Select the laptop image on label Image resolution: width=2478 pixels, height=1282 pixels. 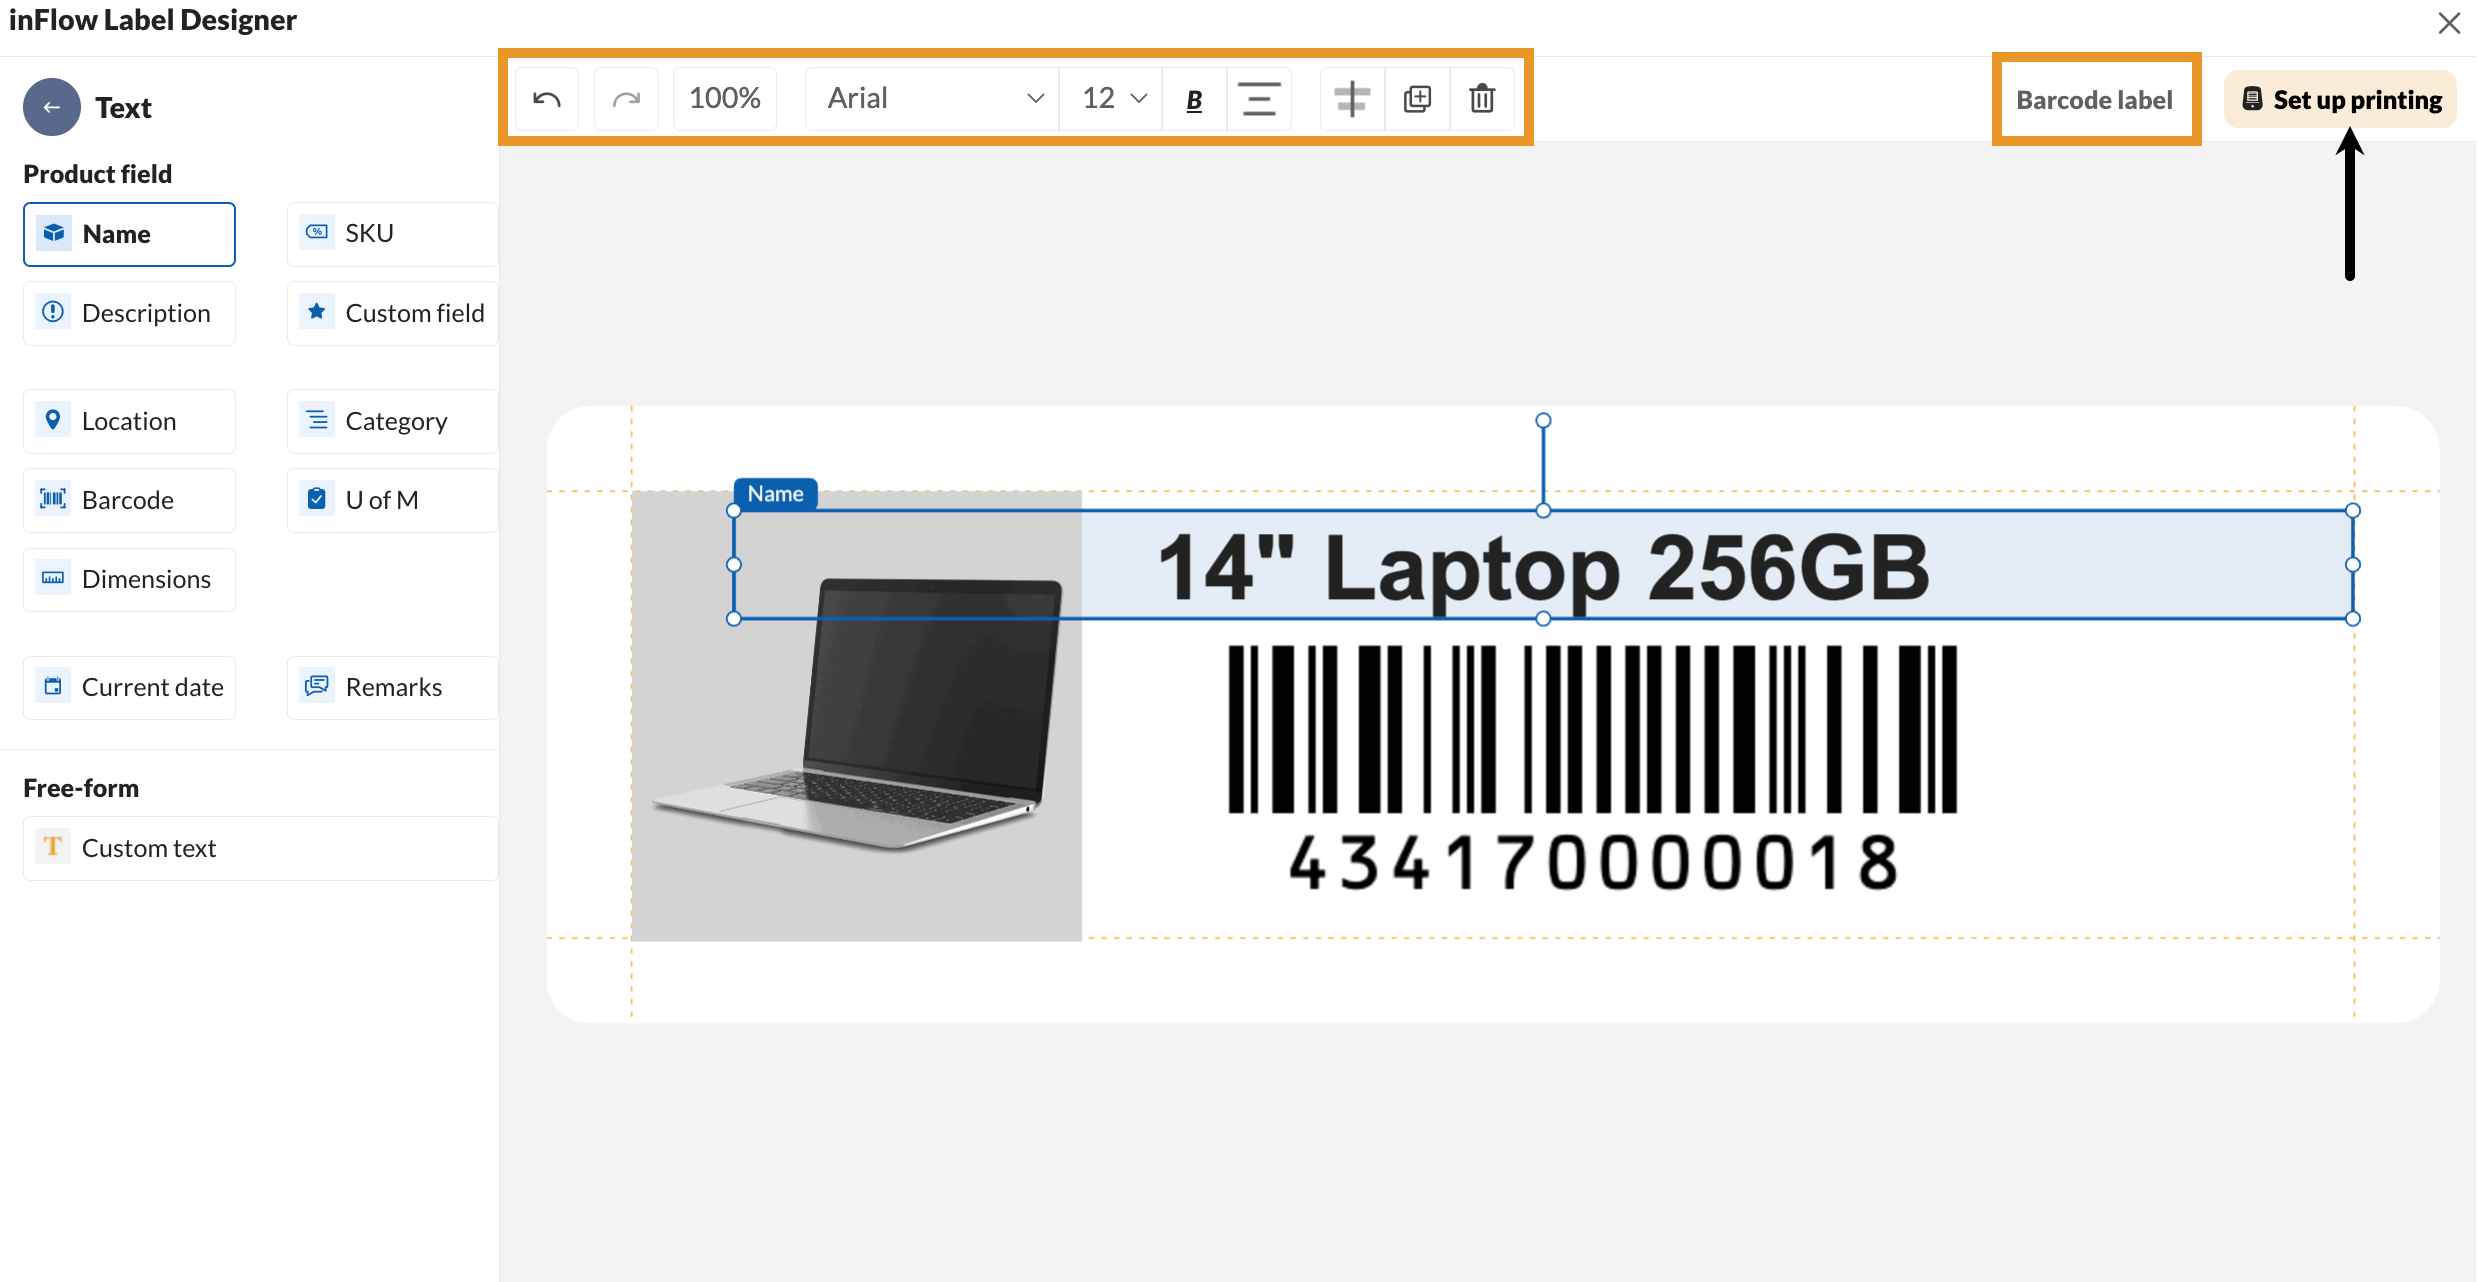point(856,780)
